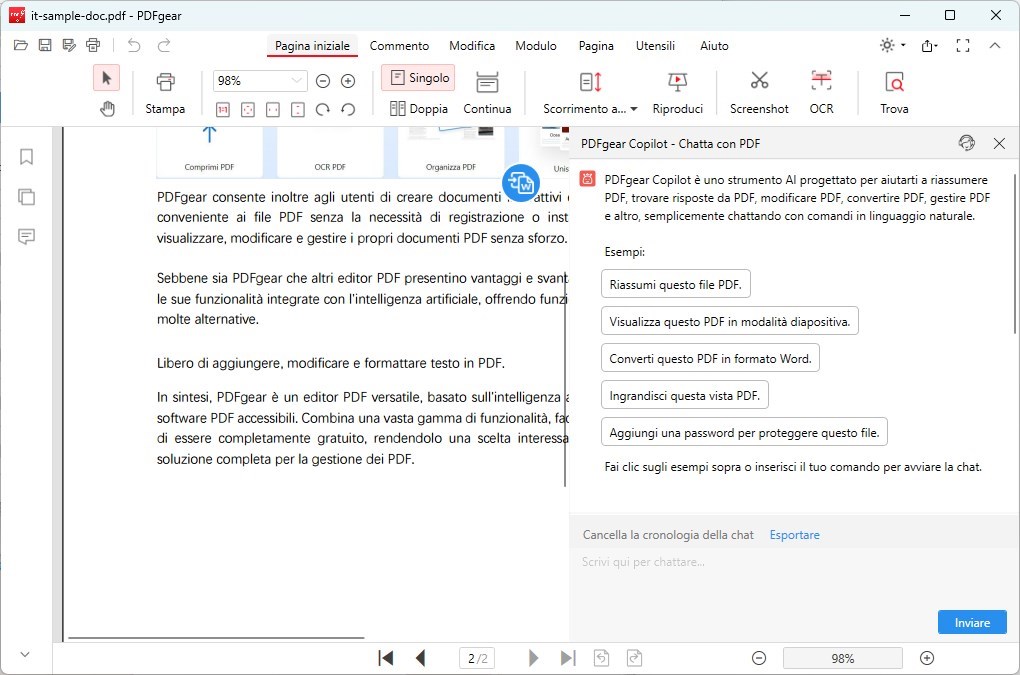This screenshot has width=1020, height=675.
Task: Save the document with the floppy icon
Action: pyautogui.click(x=45, y=45)
